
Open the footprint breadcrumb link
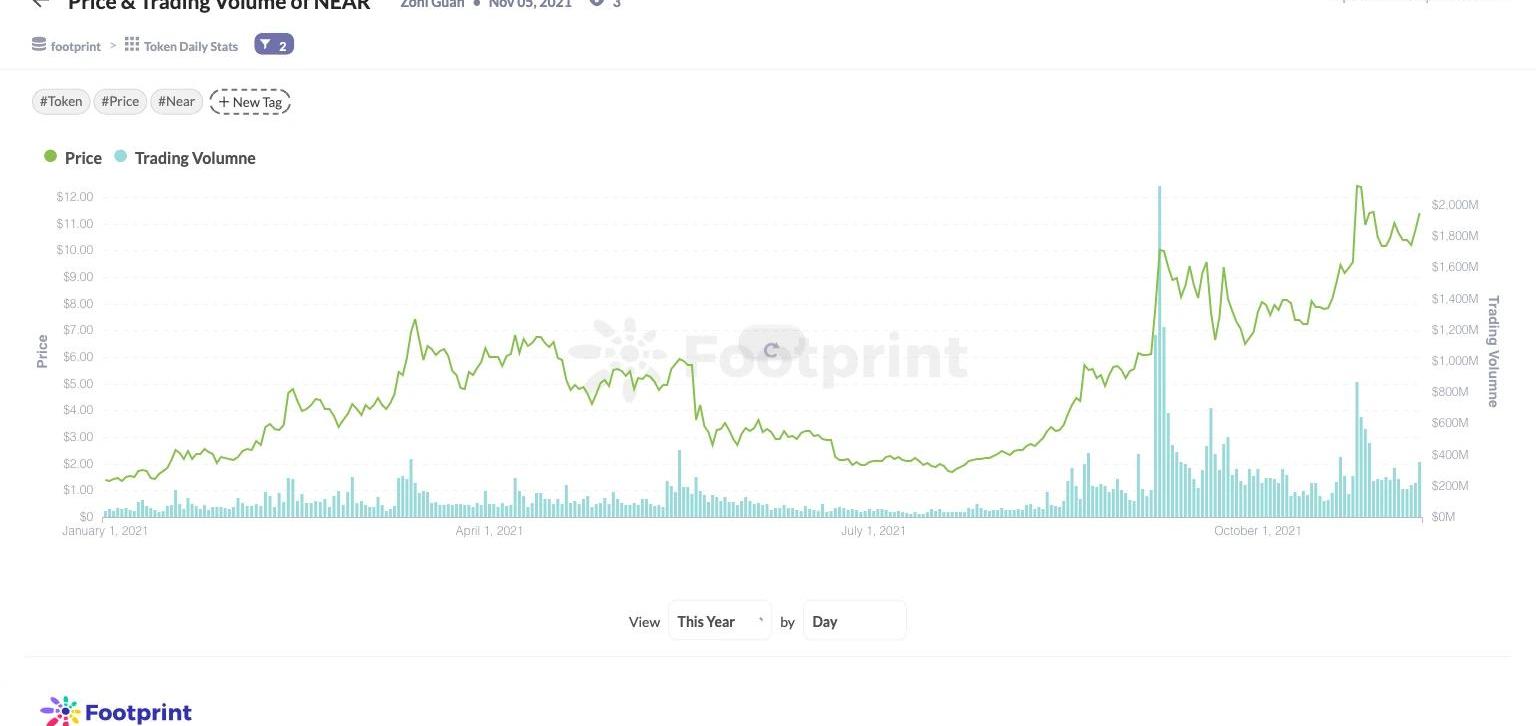tap(76, 46)
